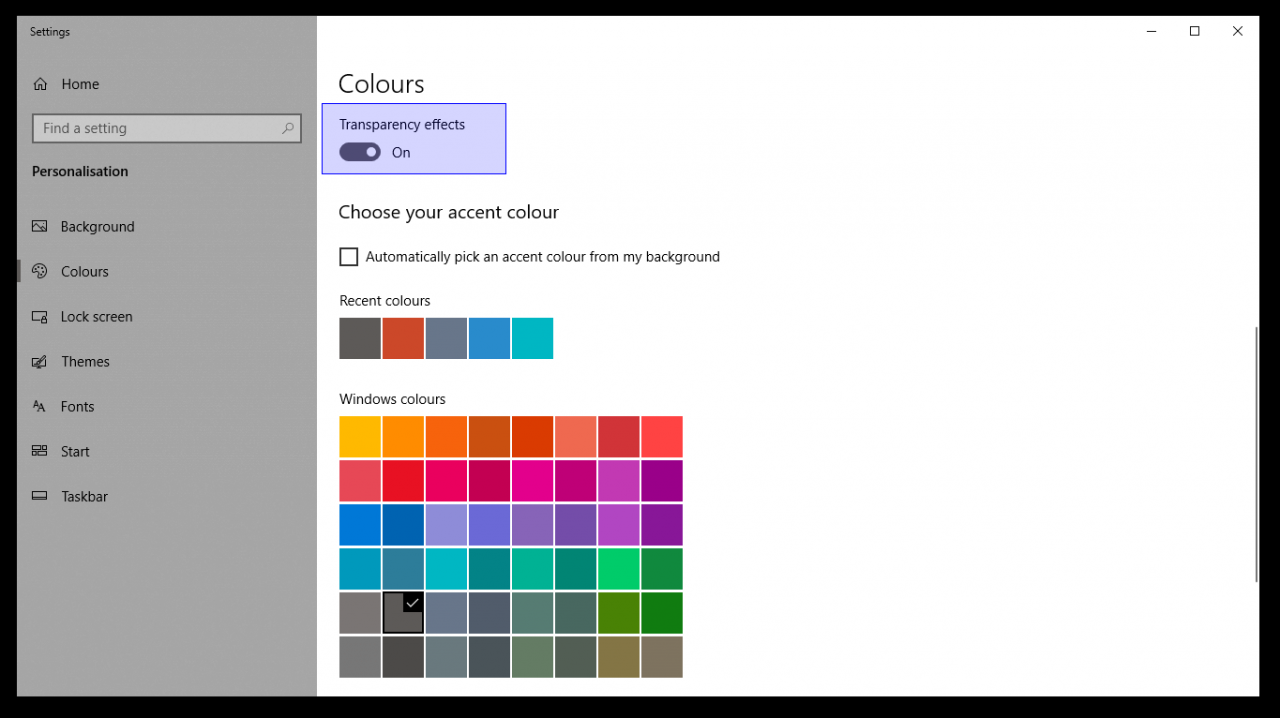Select the Themes menu item
Image resolution: width=1280 pixels, height=718 pixels.
pos(85,362)
